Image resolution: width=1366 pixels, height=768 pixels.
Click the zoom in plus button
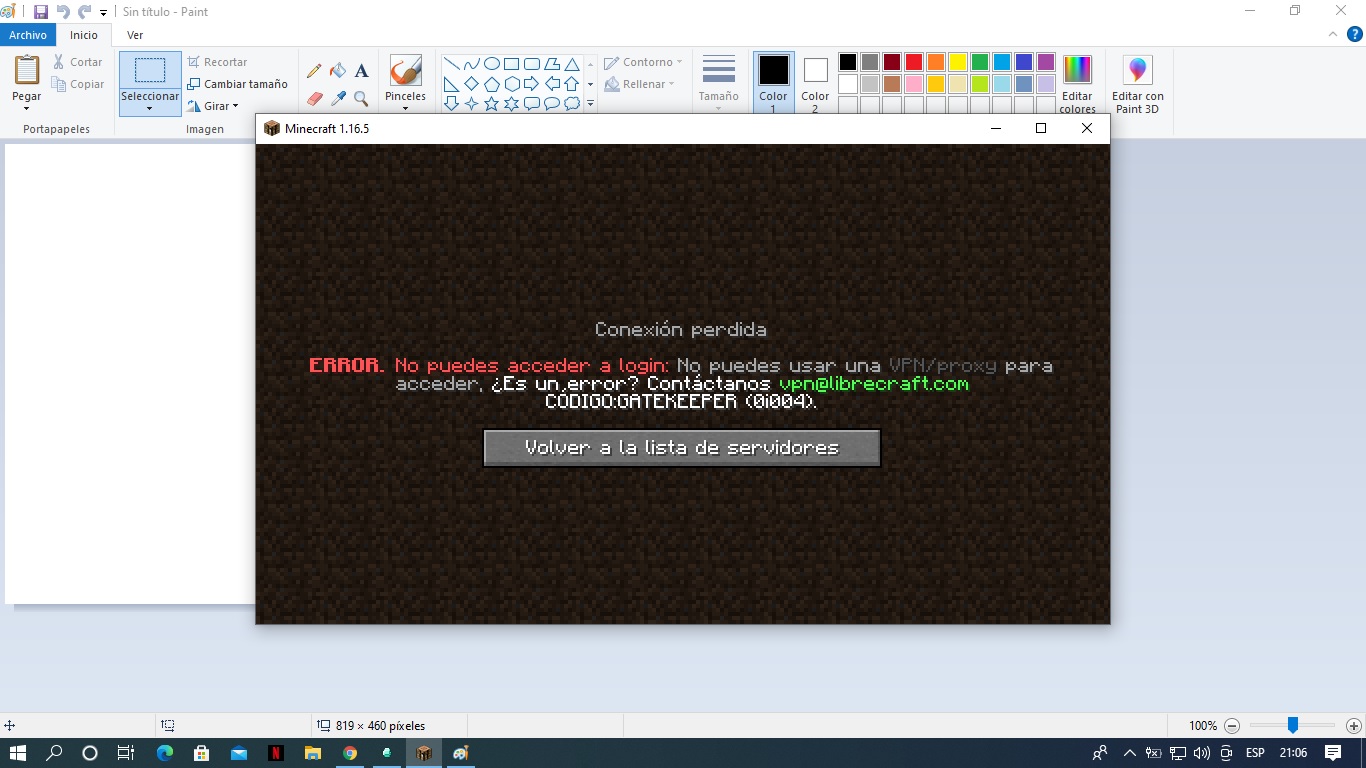(x=1354, y=726)
